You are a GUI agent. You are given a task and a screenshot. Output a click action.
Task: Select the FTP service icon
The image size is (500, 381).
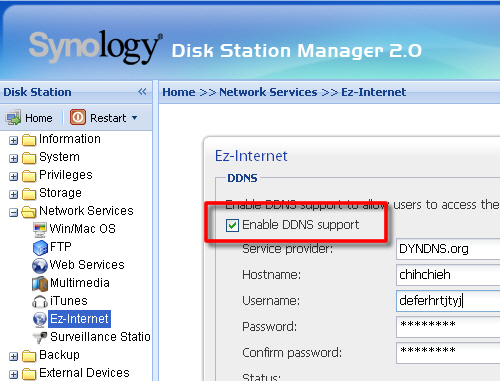40,247
